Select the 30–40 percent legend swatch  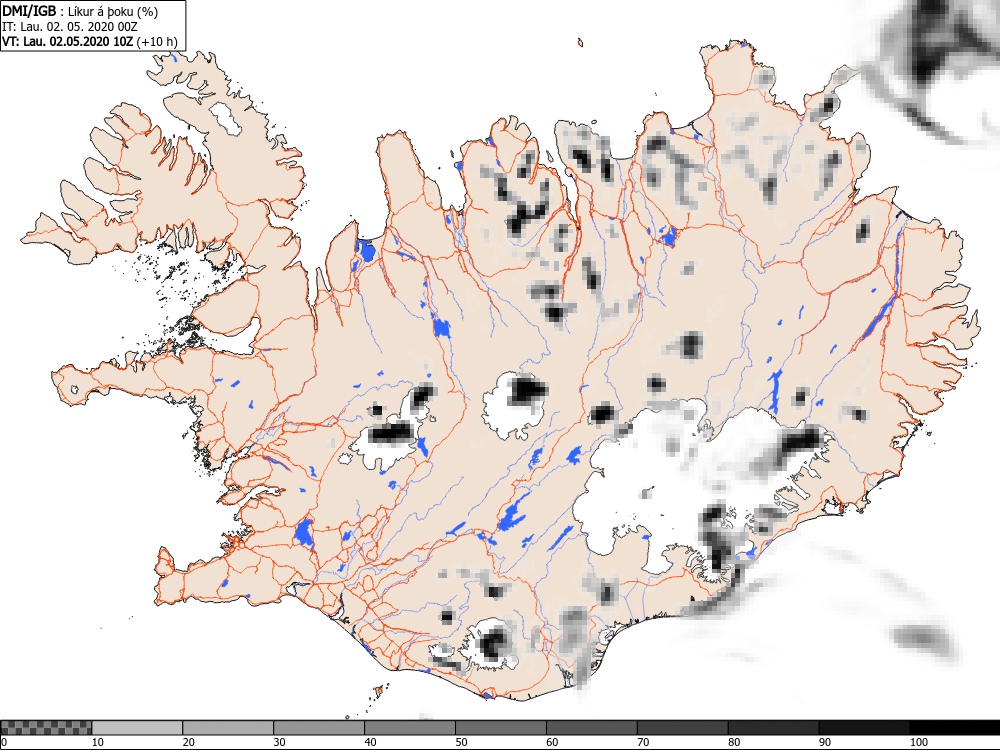(x=319, y=728)
